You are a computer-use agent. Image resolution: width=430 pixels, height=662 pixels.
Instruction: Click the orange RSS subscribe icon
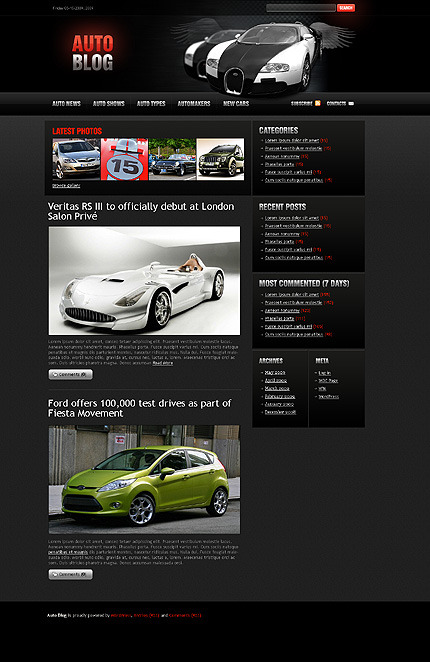tap(318, 103)
